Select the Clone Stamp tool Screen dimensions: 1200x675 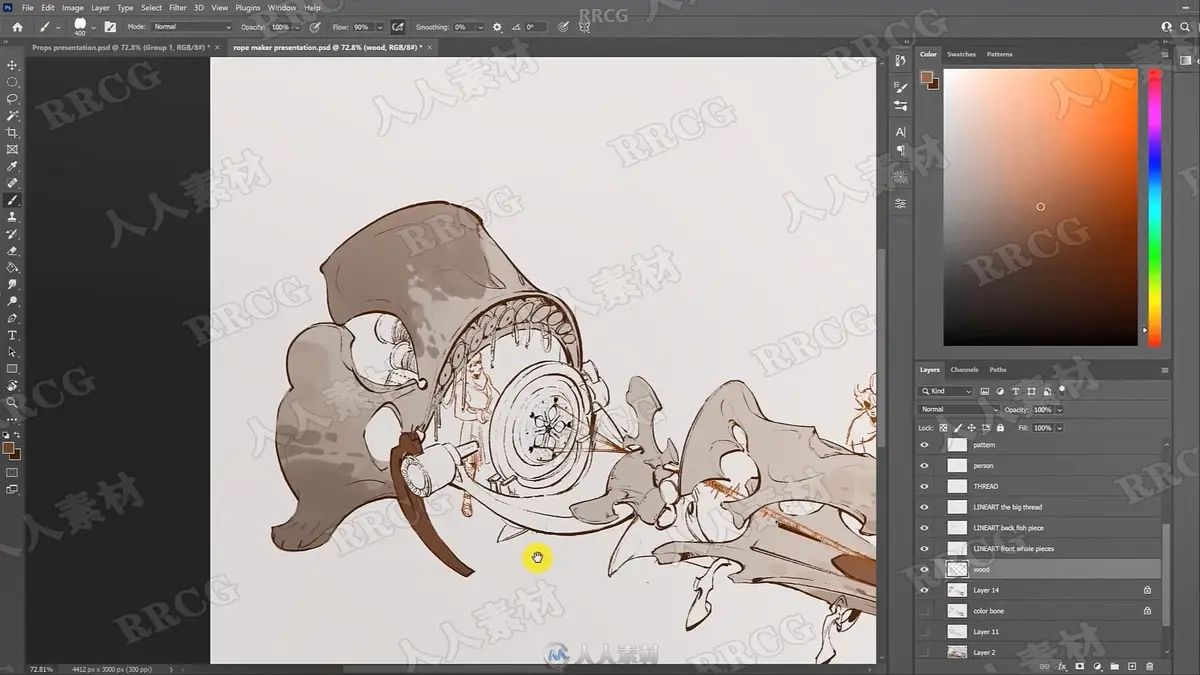[13, 217]
